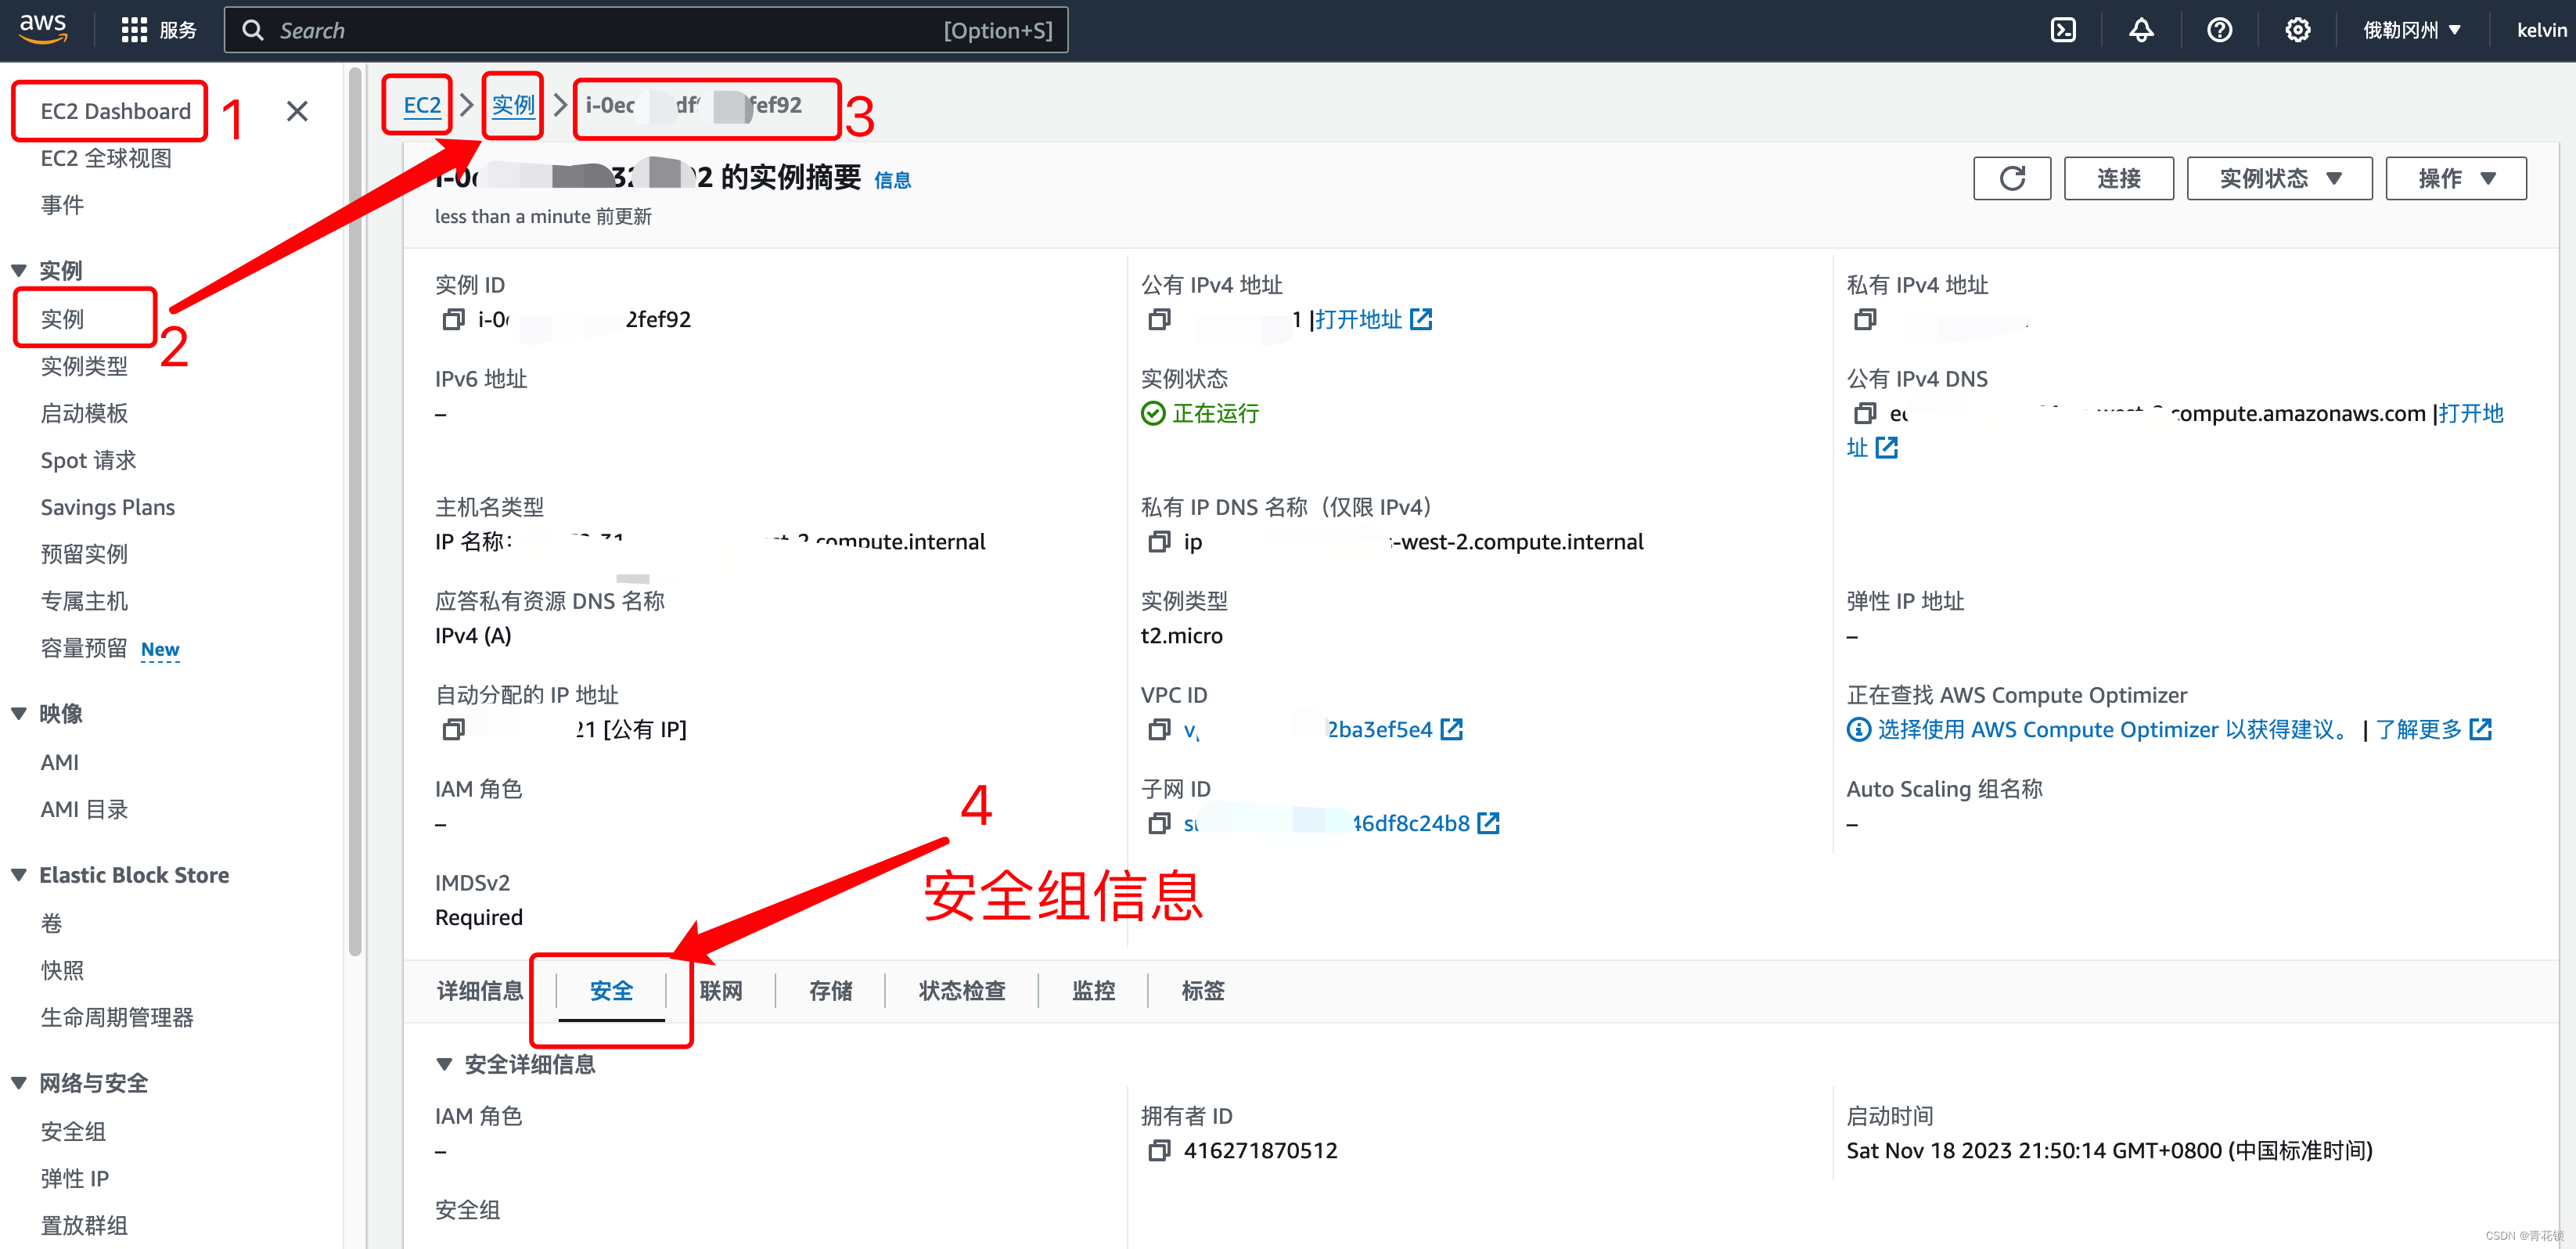This screenshot has height=1249, width=2576.
Task: Open the 操作 actions dropdown
Action: (2456, 178)
